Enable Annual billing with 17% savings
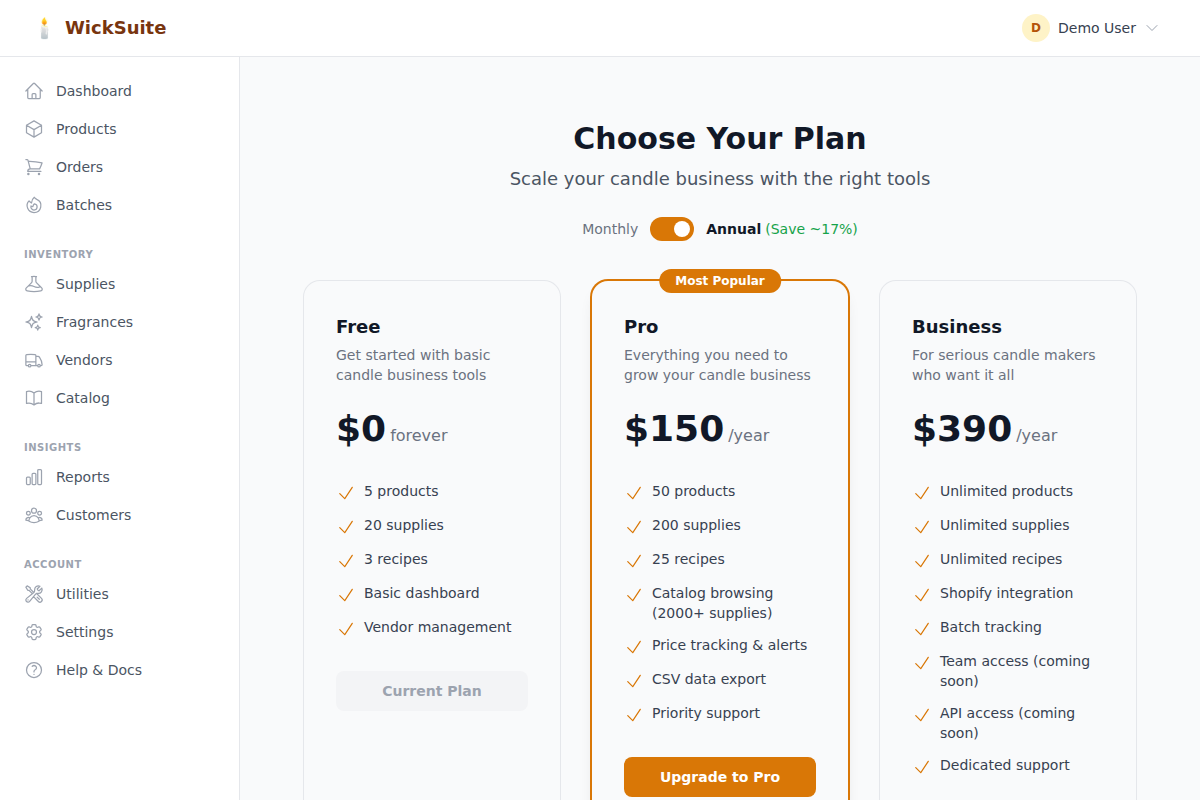 coord(734,229)
